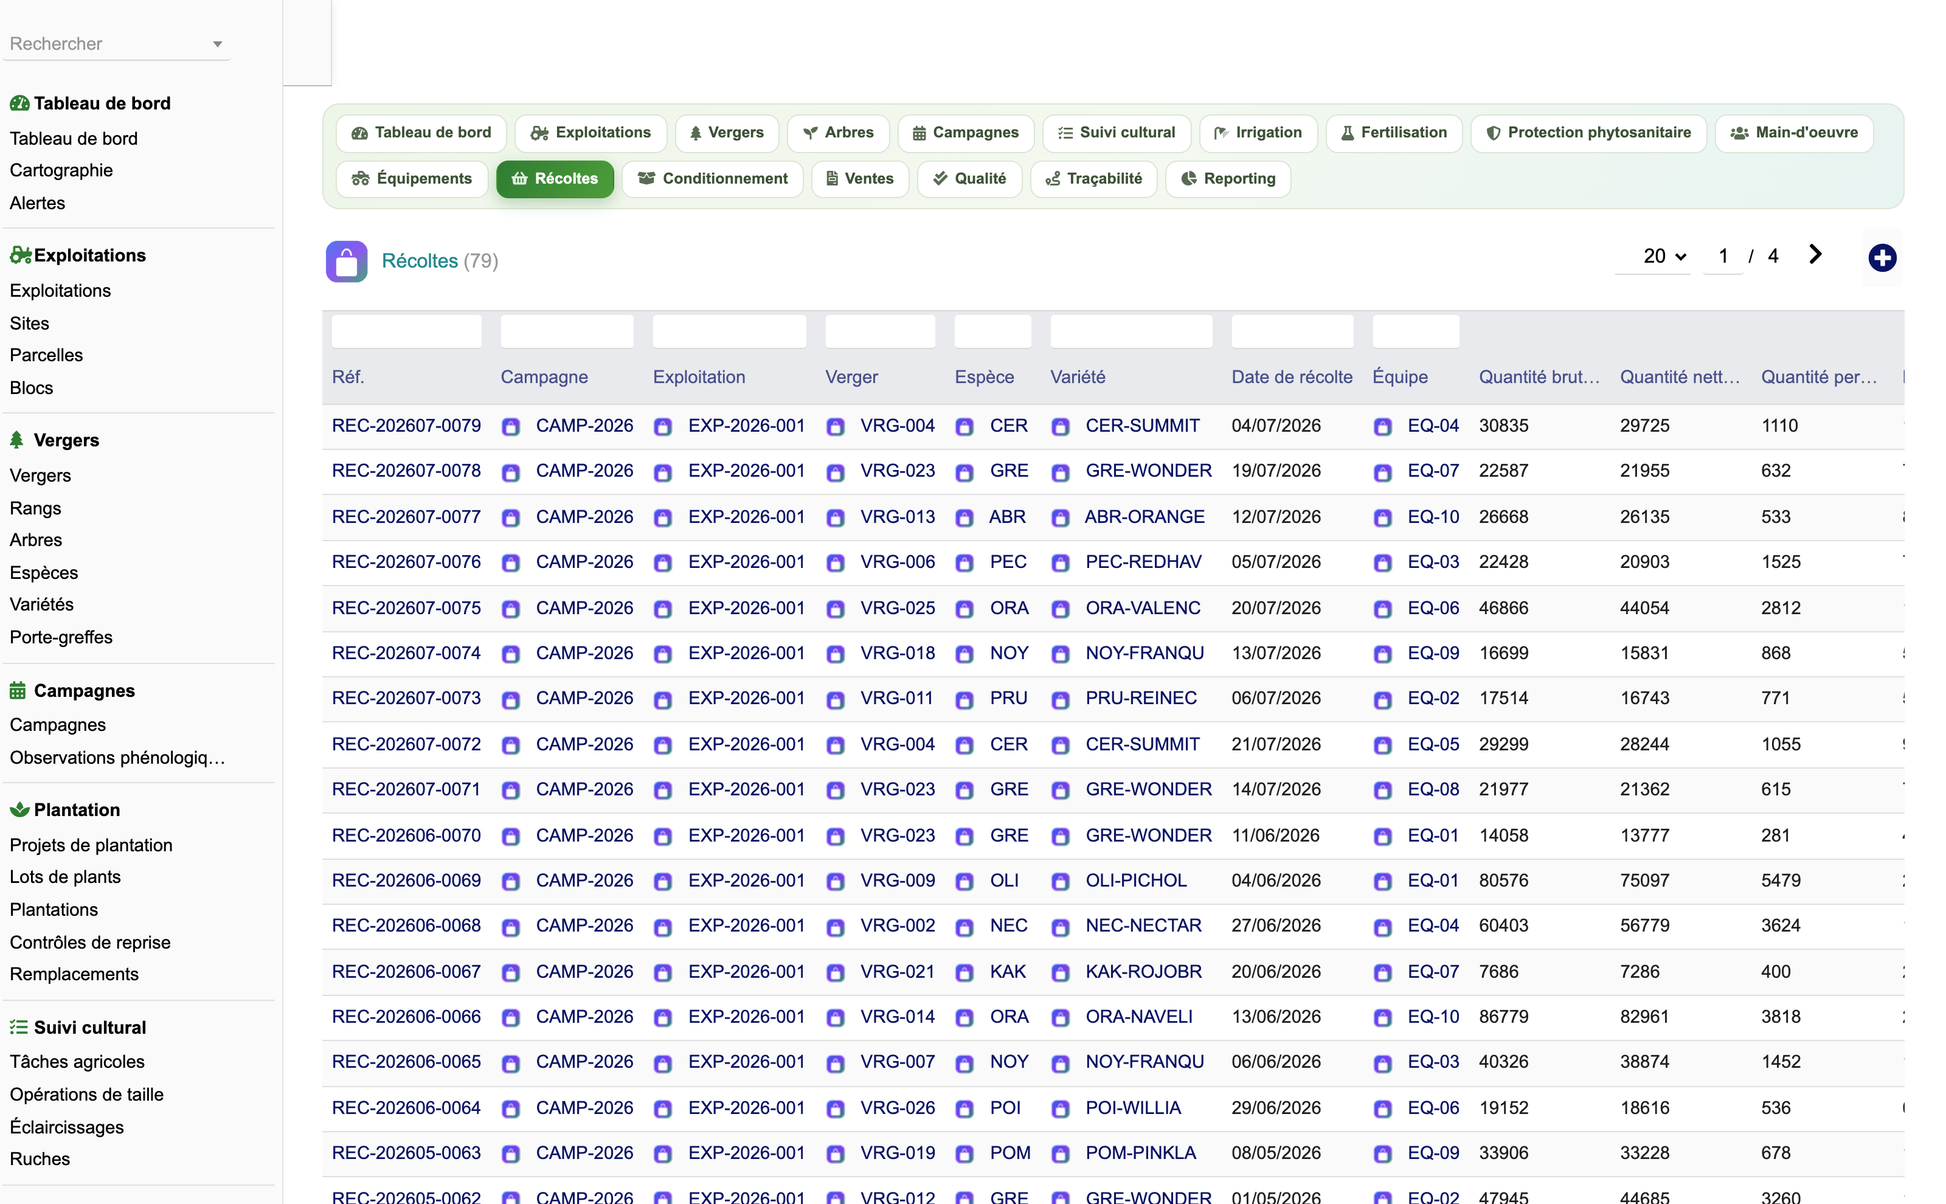Image resolution: width=1946 pixels, height=1204 pixels.
Task: Click the Récoltes title link
Action: point(420,261)
